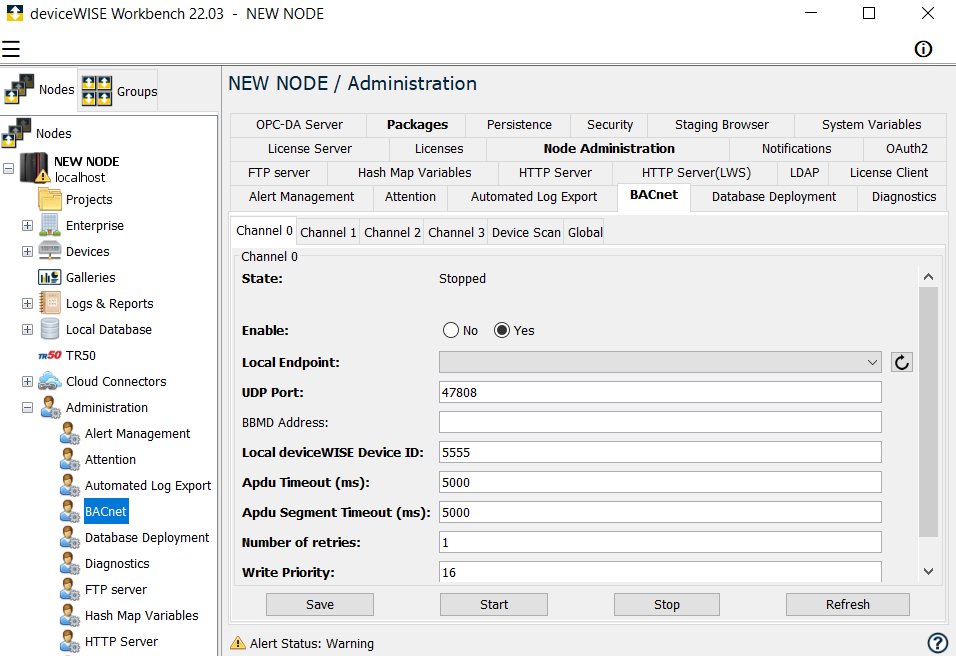Click the Diagnostics tree item icon
Screen dimensions: 956x656
pyautogui.click(x=70, y=563)
